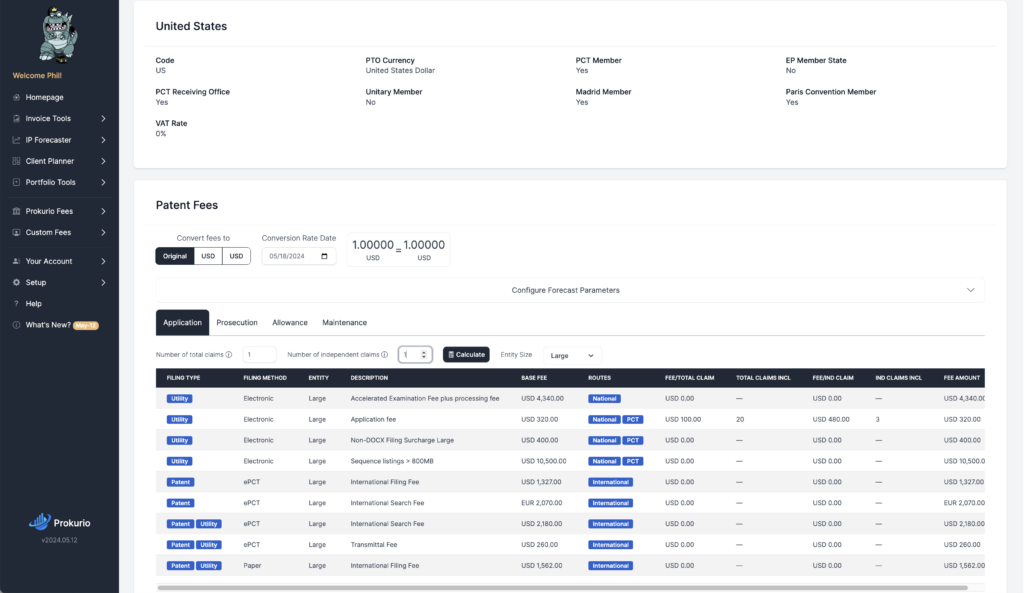Viewport: 1024px width, 593px height.
Task: Click the 'USD 10,500.00' base fee cell
Action: coord(543,461)
